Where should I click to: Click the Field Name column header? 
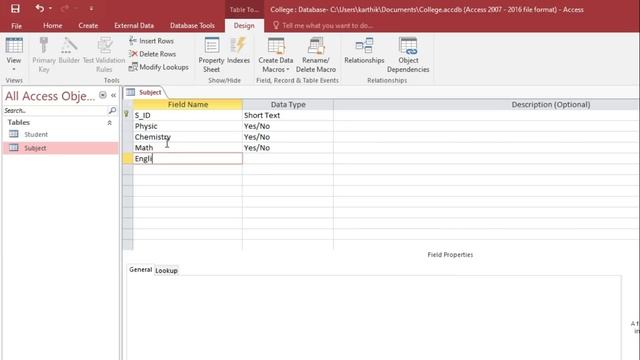point(188,104)
